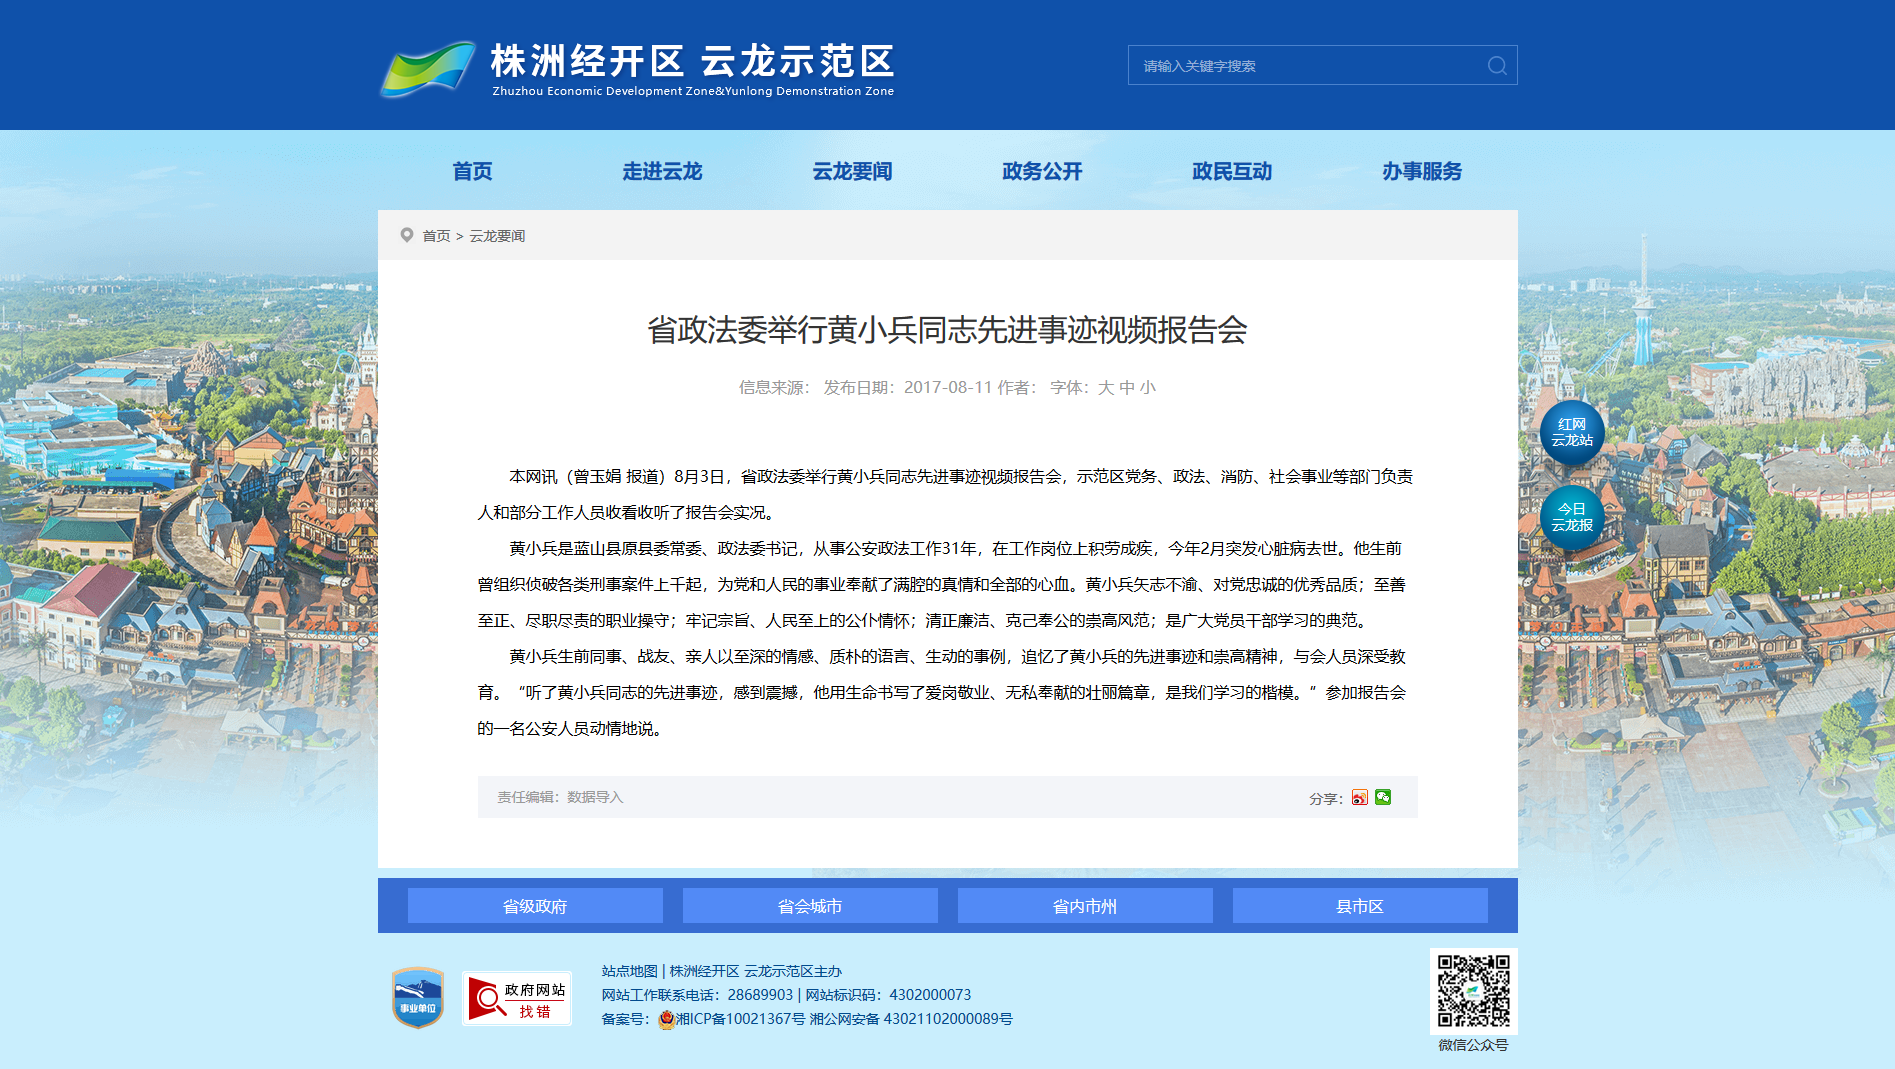Click the site logo at top
The image size is (1895, 1069).
pyautogui.click(x=637, y=69)
